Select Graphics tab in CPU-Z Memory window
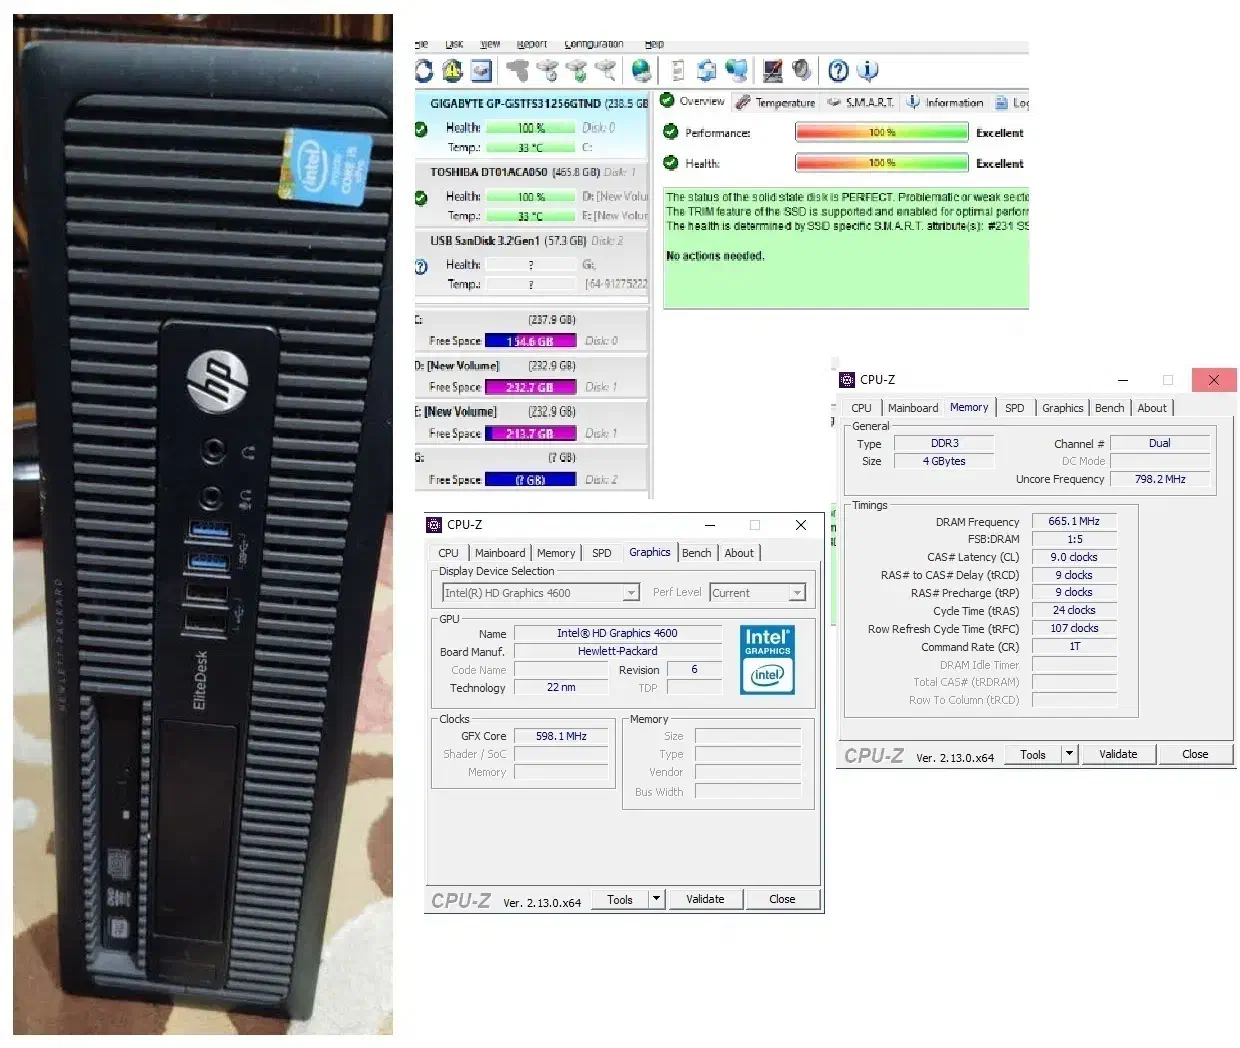Screen dimensions: 1240x1048 tap(1062, 408)
